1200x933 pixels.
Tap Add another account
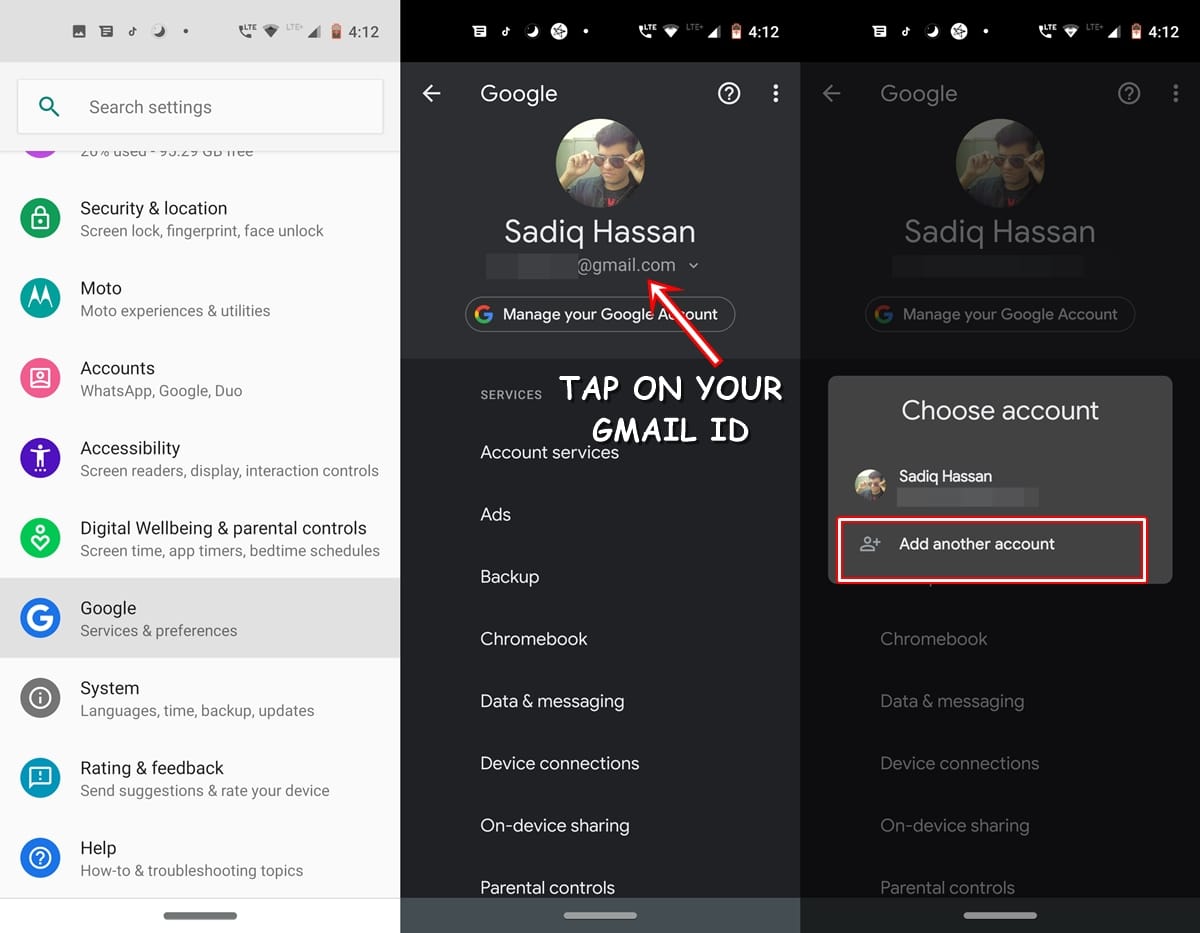pos(991,549)
